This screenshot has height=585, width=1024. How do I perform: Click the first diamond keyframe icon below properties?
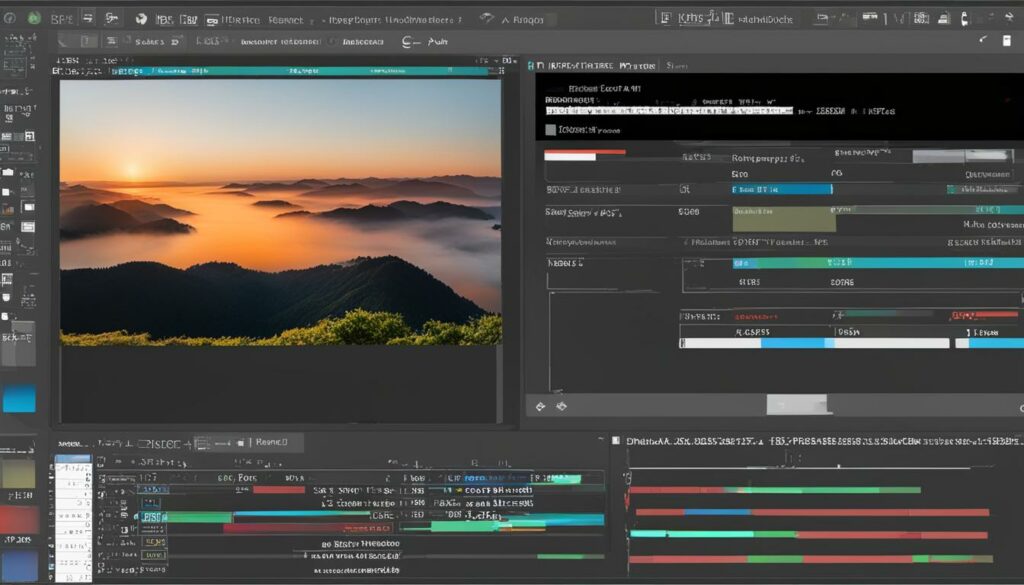click(x=541, y=406)
